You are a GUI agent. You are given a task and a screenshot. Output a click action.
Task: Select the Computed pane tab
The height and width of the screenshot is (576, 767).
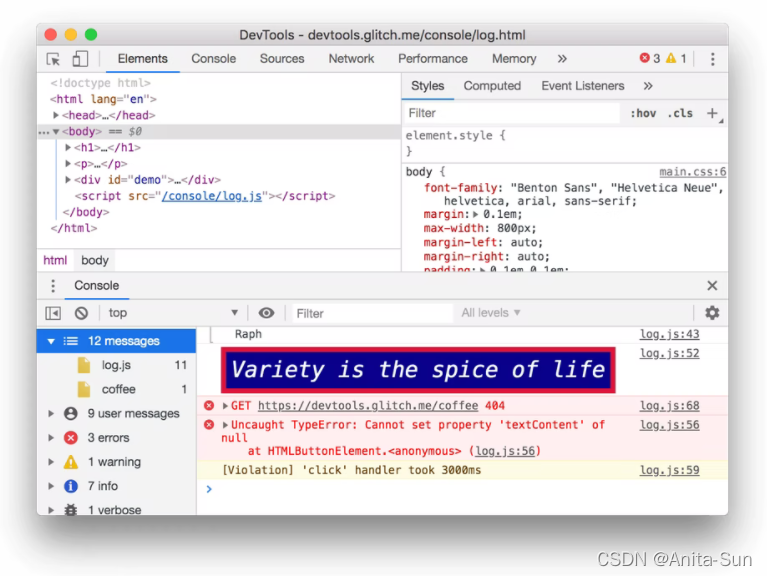click(492, 86)
